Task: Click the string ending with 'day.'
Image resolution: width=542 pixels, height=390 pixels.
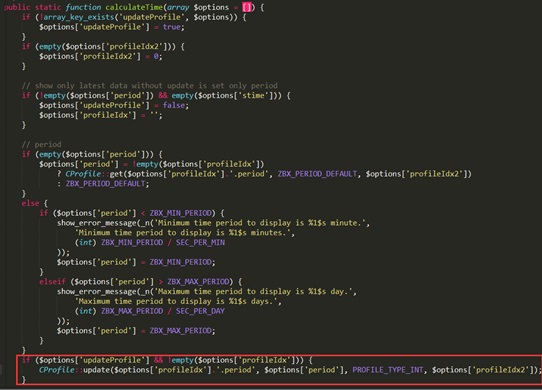Action: 252,291
